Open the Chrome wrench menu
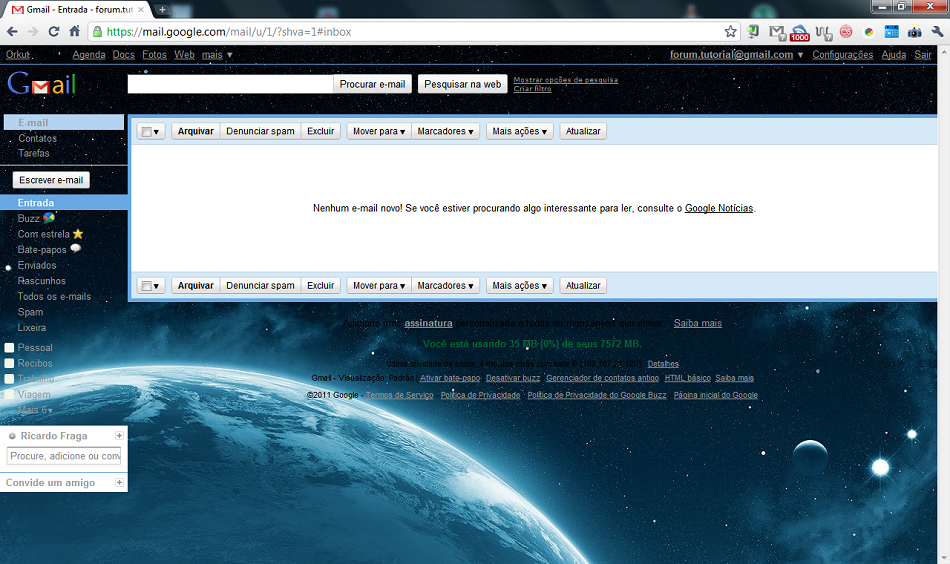950x564 pixels. (937, 32)
